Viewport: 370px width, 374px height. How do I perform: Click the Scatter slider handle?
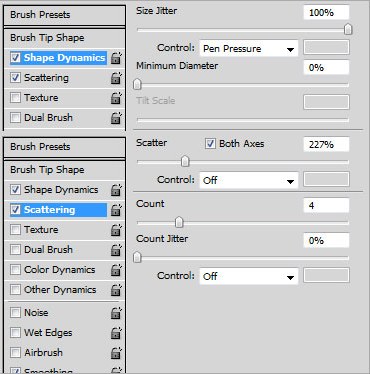[x=185, y=161]
